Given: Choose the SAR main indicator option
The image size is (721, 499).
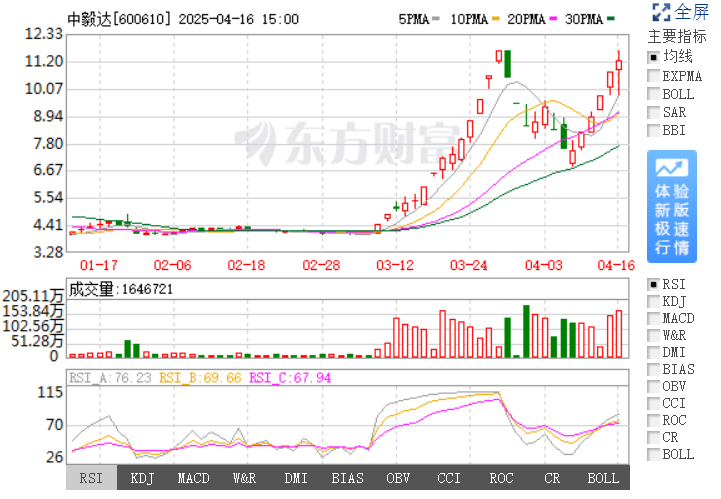Looking at the screenshot, I should (654, 112).
